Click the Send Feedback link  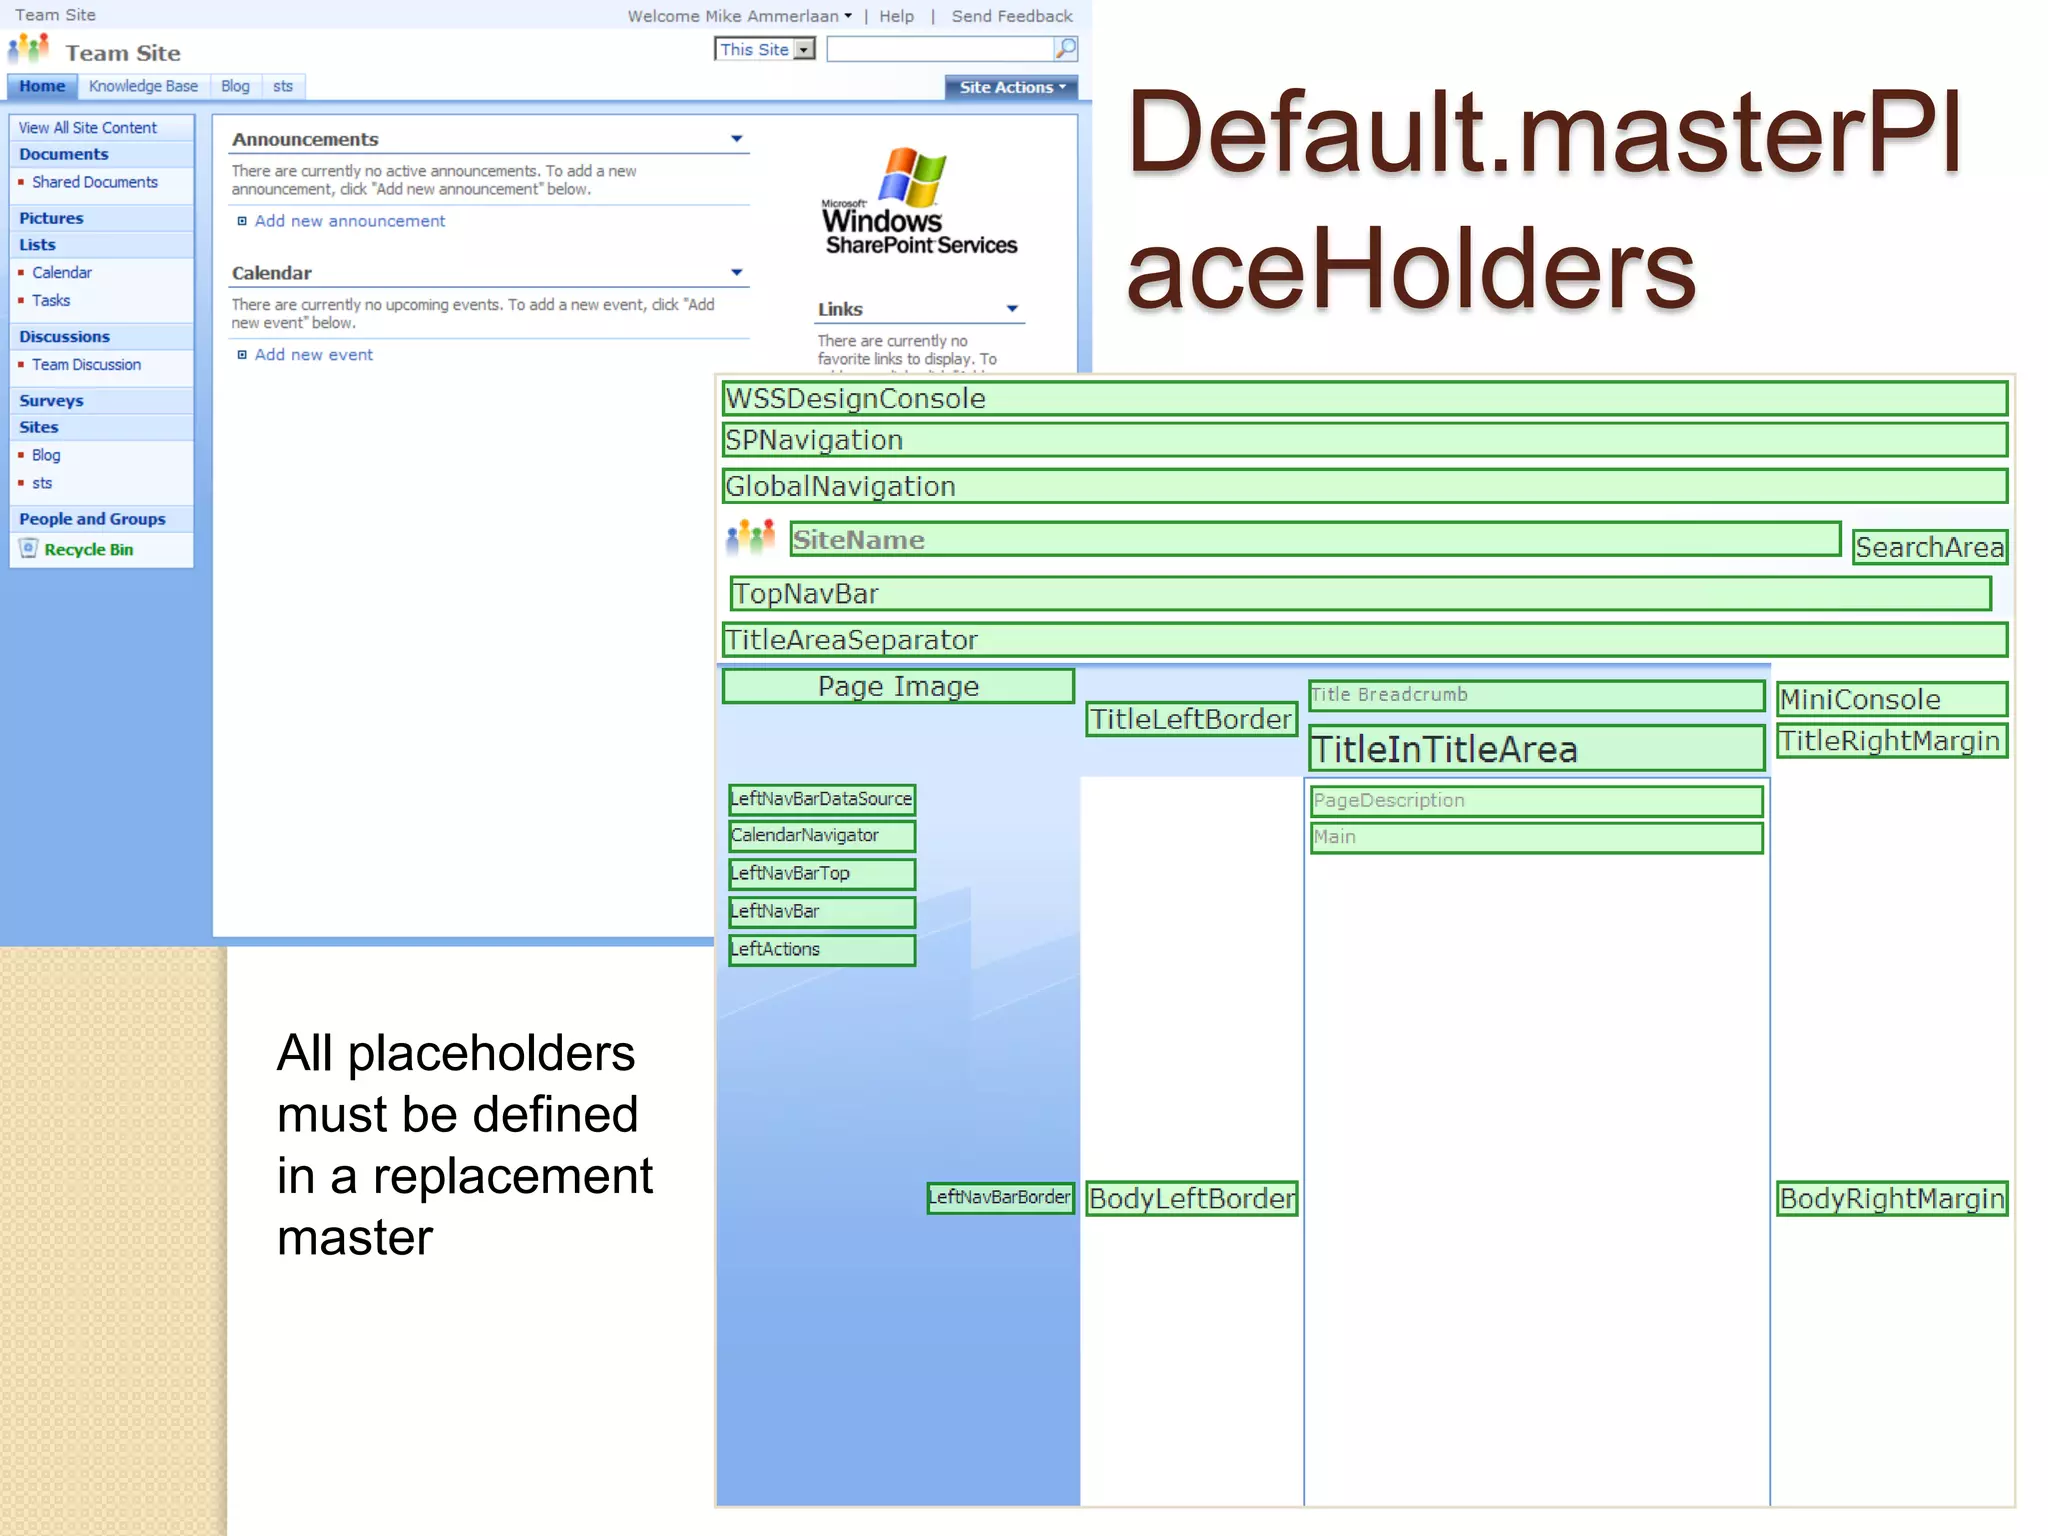pyautogui.click(x=1011, y=16)
